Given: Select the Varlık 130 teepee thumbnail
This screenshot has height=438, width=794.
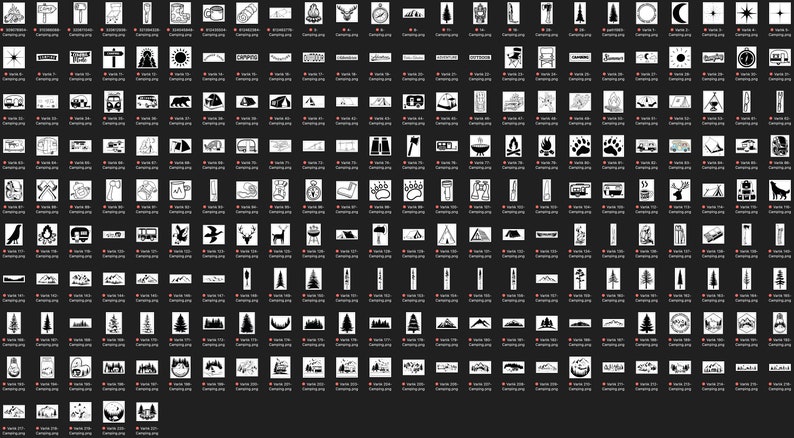Looking at the screenshot, I should tap(447, 234).
